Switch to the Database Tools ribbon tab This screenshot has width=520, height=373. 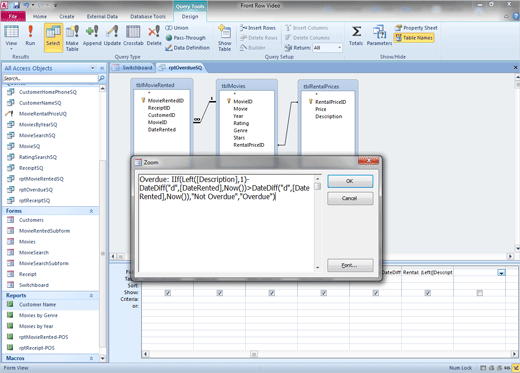148,16
